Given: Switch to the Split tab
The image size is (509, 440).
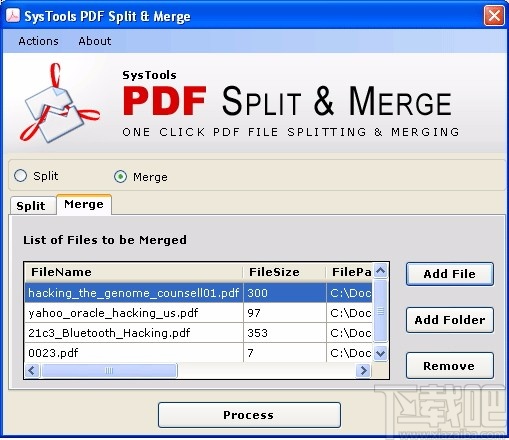Looking at the screenshot, I should [33, 206].
